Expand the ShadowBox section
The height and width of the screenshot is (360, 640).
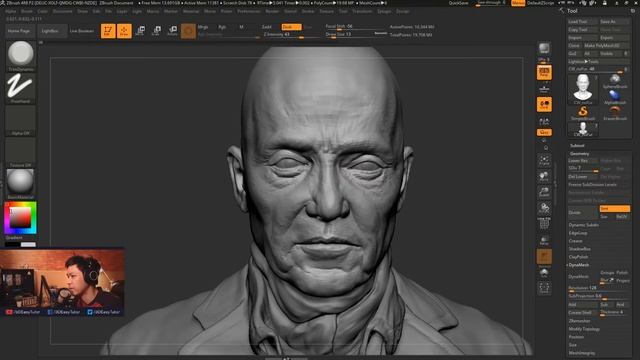pyautogui.click(x=580, y=249)
